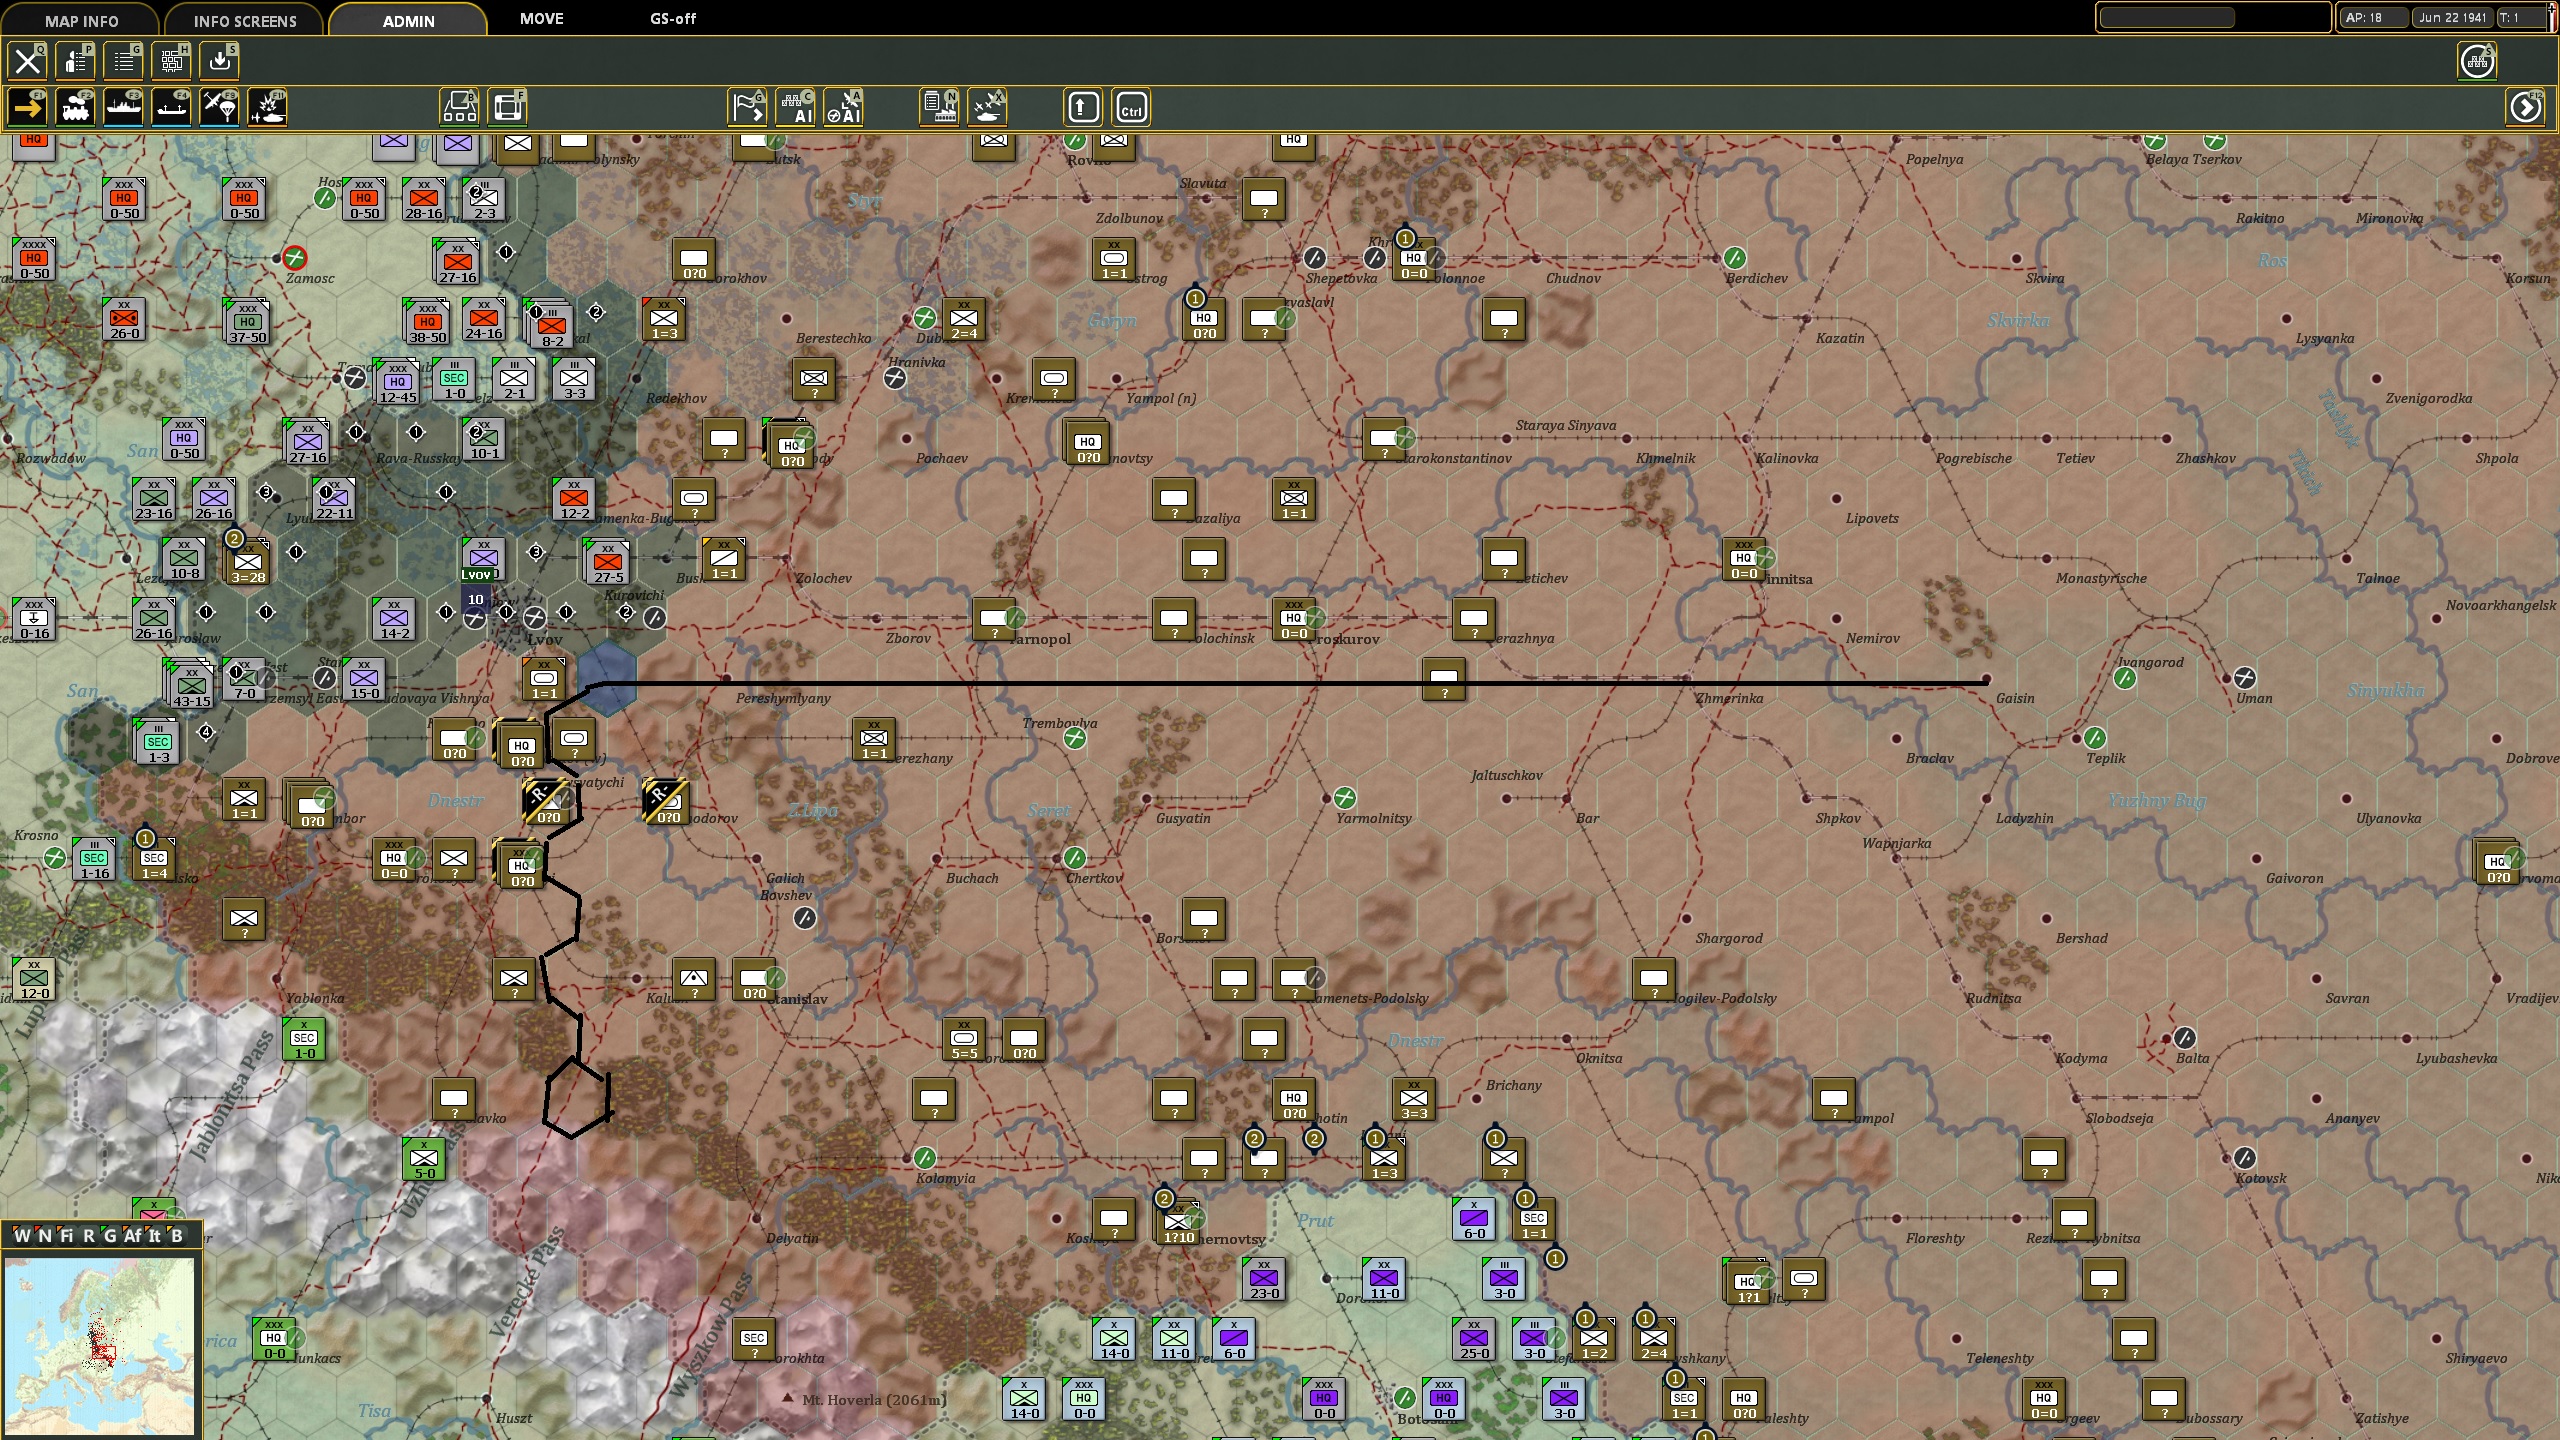Image resolution: width=2560 pixels, height=1440 pixels.
Task: Click the Jun 22 1941 date display
Action: (x=2452, y=18)
